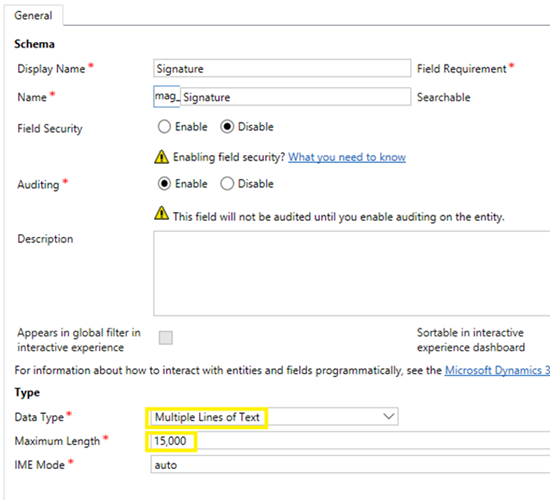The height and width of the screenshot is (500, 550).
Task: Select Enable radio for Auditing
Action: point(164,184)
